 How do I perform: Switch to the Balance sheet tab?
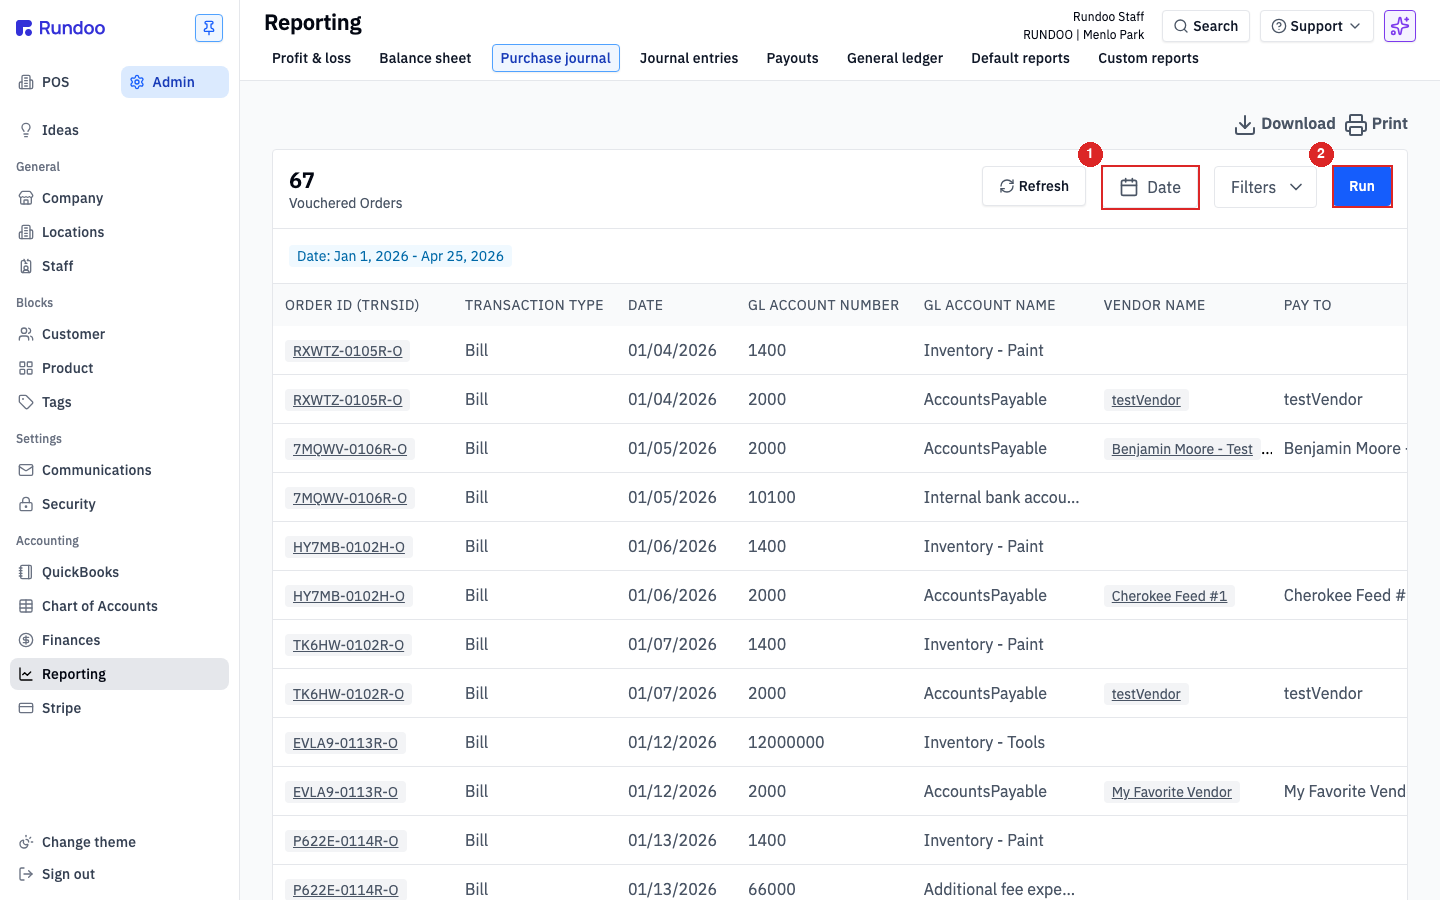pos(425,58)
